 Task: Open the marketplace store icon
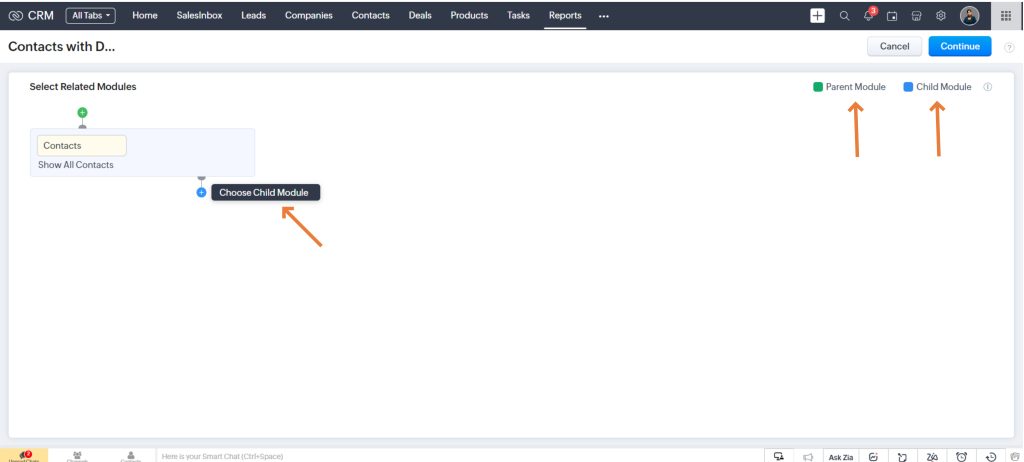pyautogui.click(x=916, y=16)
